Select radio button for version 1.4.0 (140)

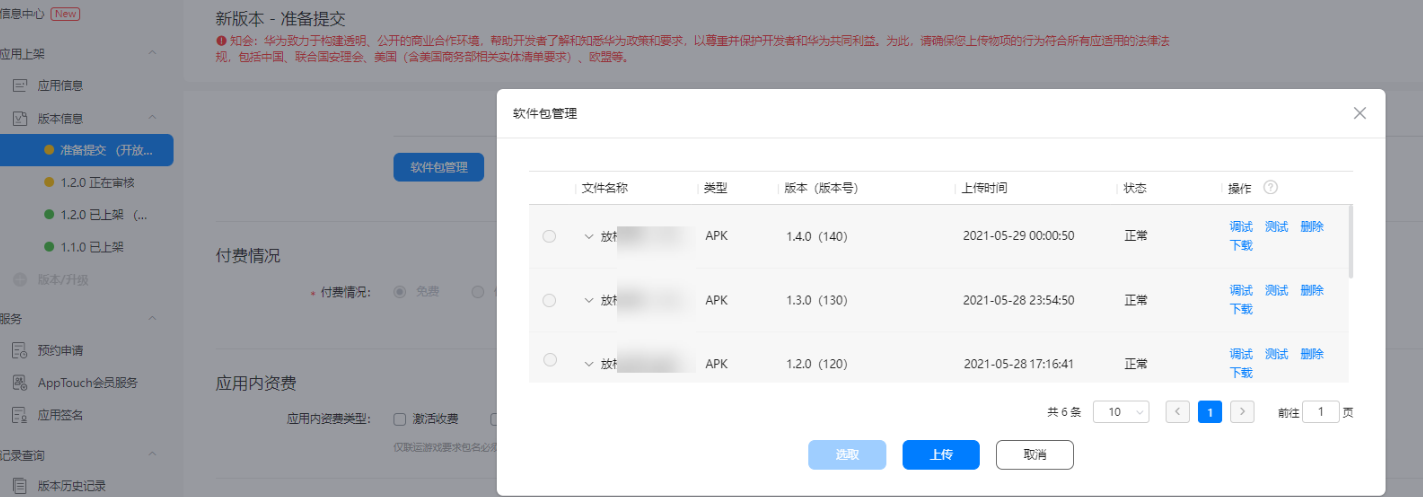[549, 236]
